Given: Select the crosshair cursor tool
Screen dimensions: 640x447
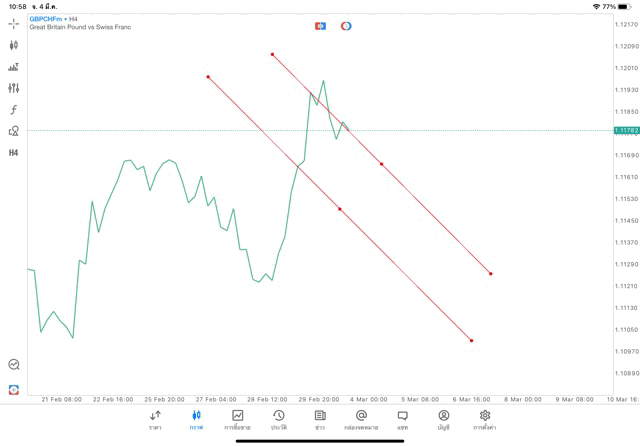Looking at the screenshot, I should [x=14, y=23].
